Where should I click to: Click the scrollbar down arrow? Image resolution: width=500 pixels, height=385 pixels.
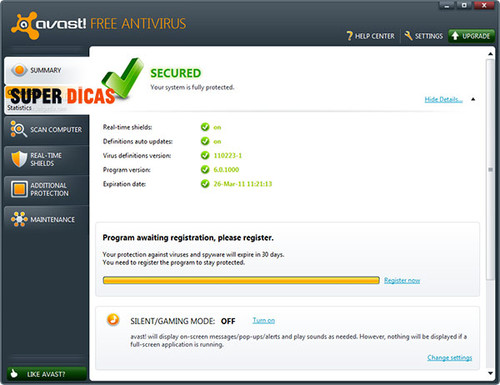click(490, 373)
